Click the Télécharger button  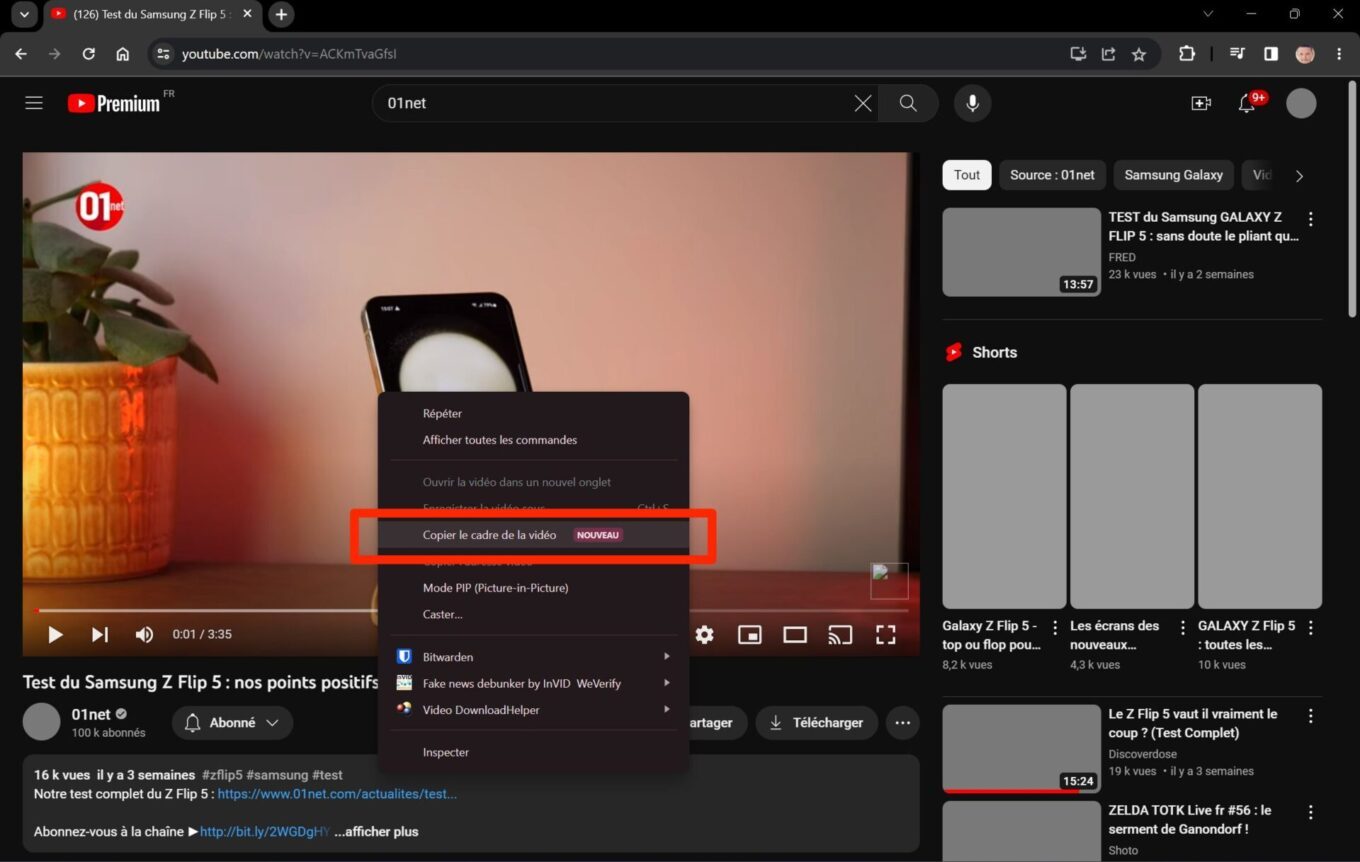[816, 723]
